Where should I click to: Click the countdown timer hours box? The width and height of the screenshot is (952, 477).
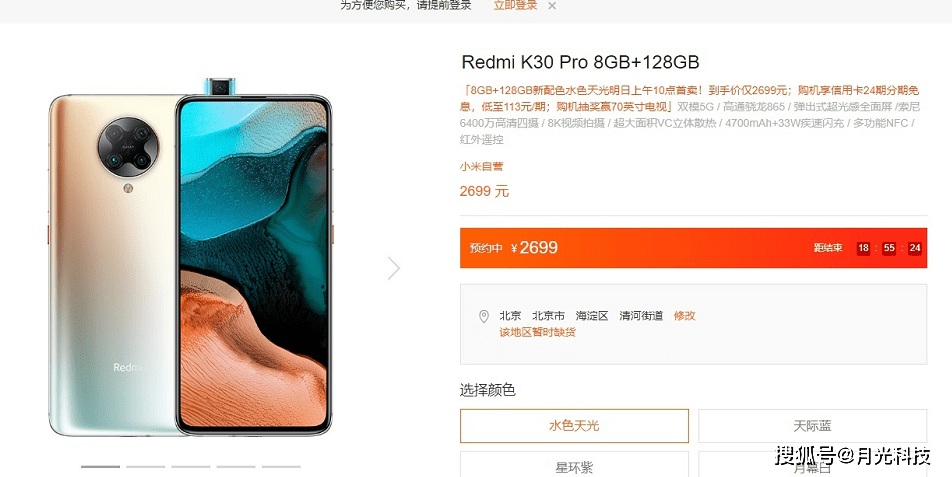coord(863,248)
